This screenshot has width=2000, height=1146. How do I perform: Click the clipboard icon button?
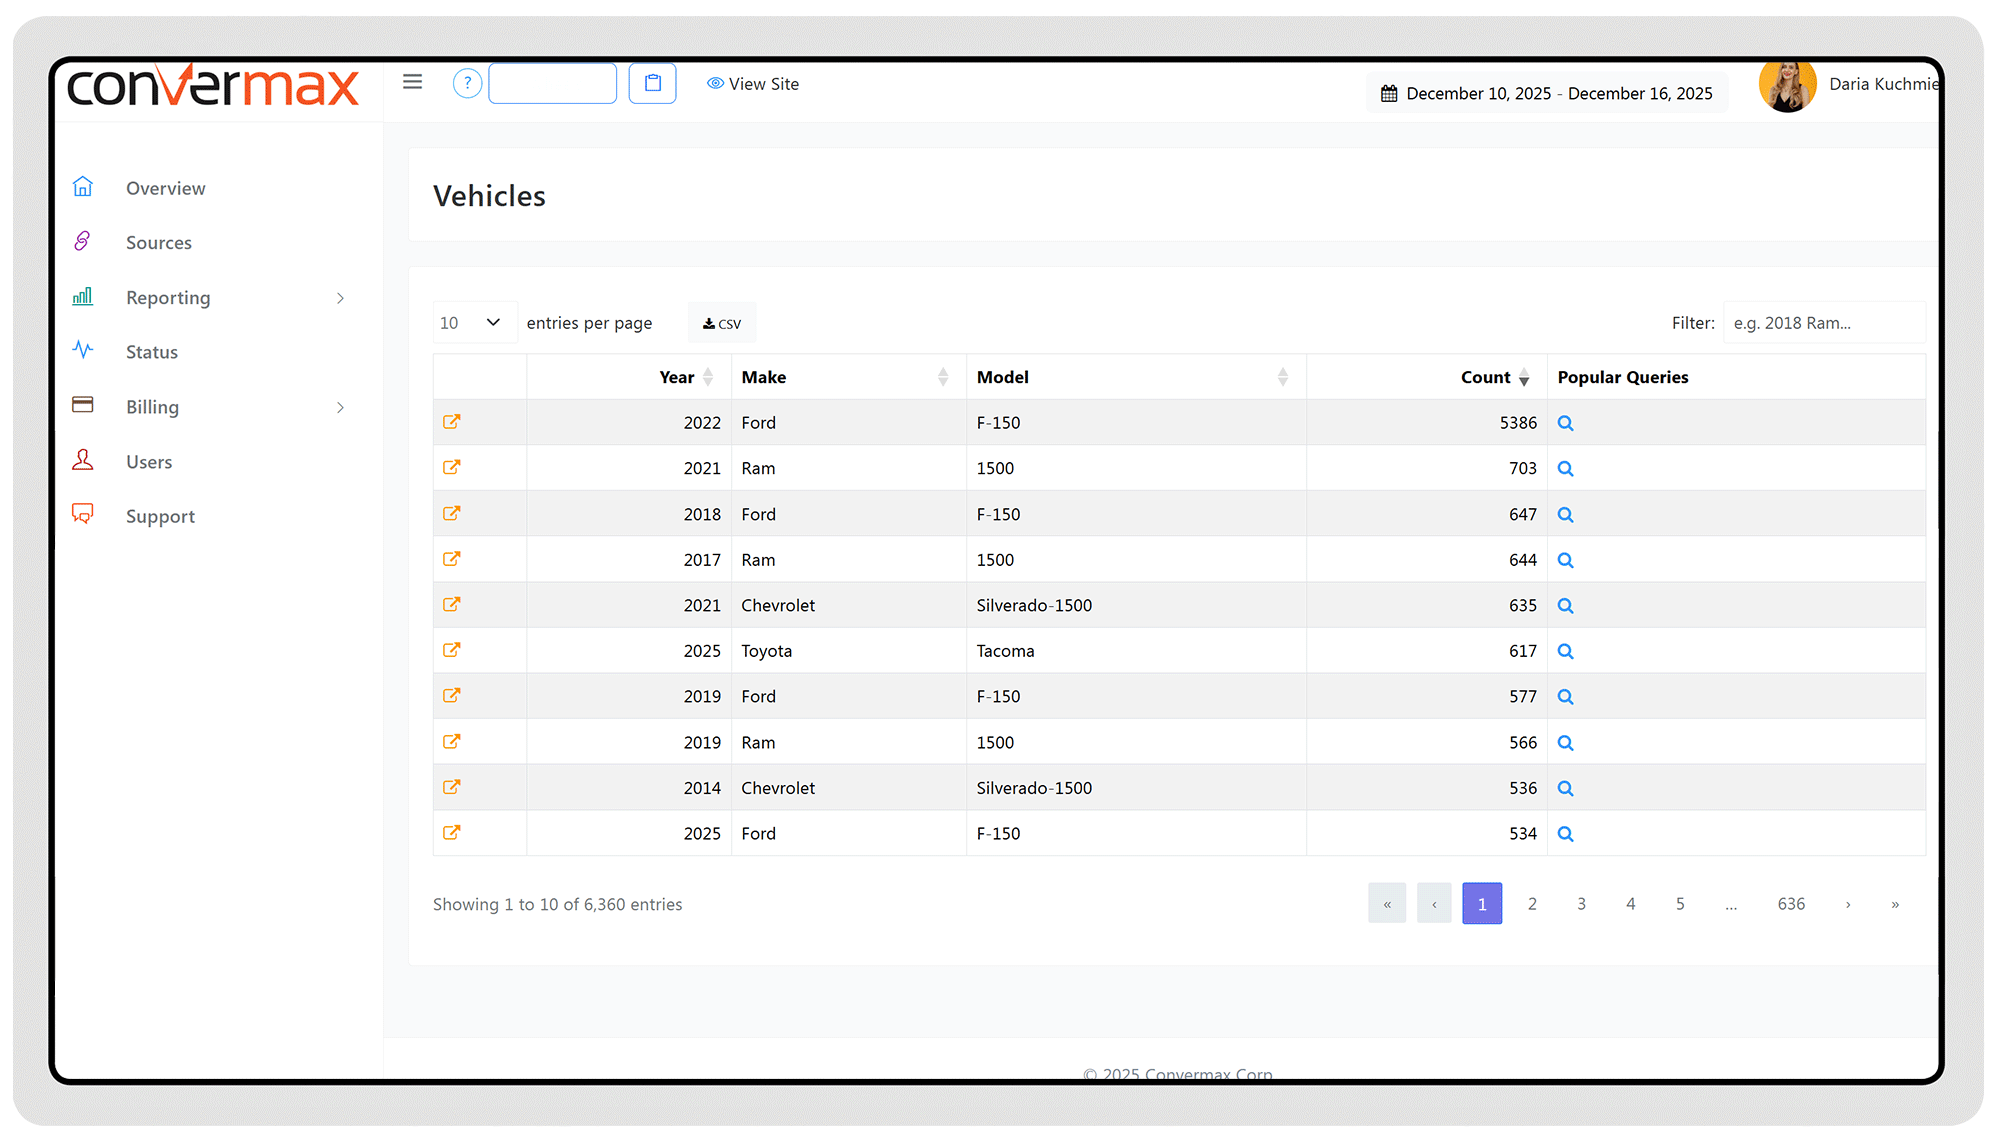click(x=652, y=83)
